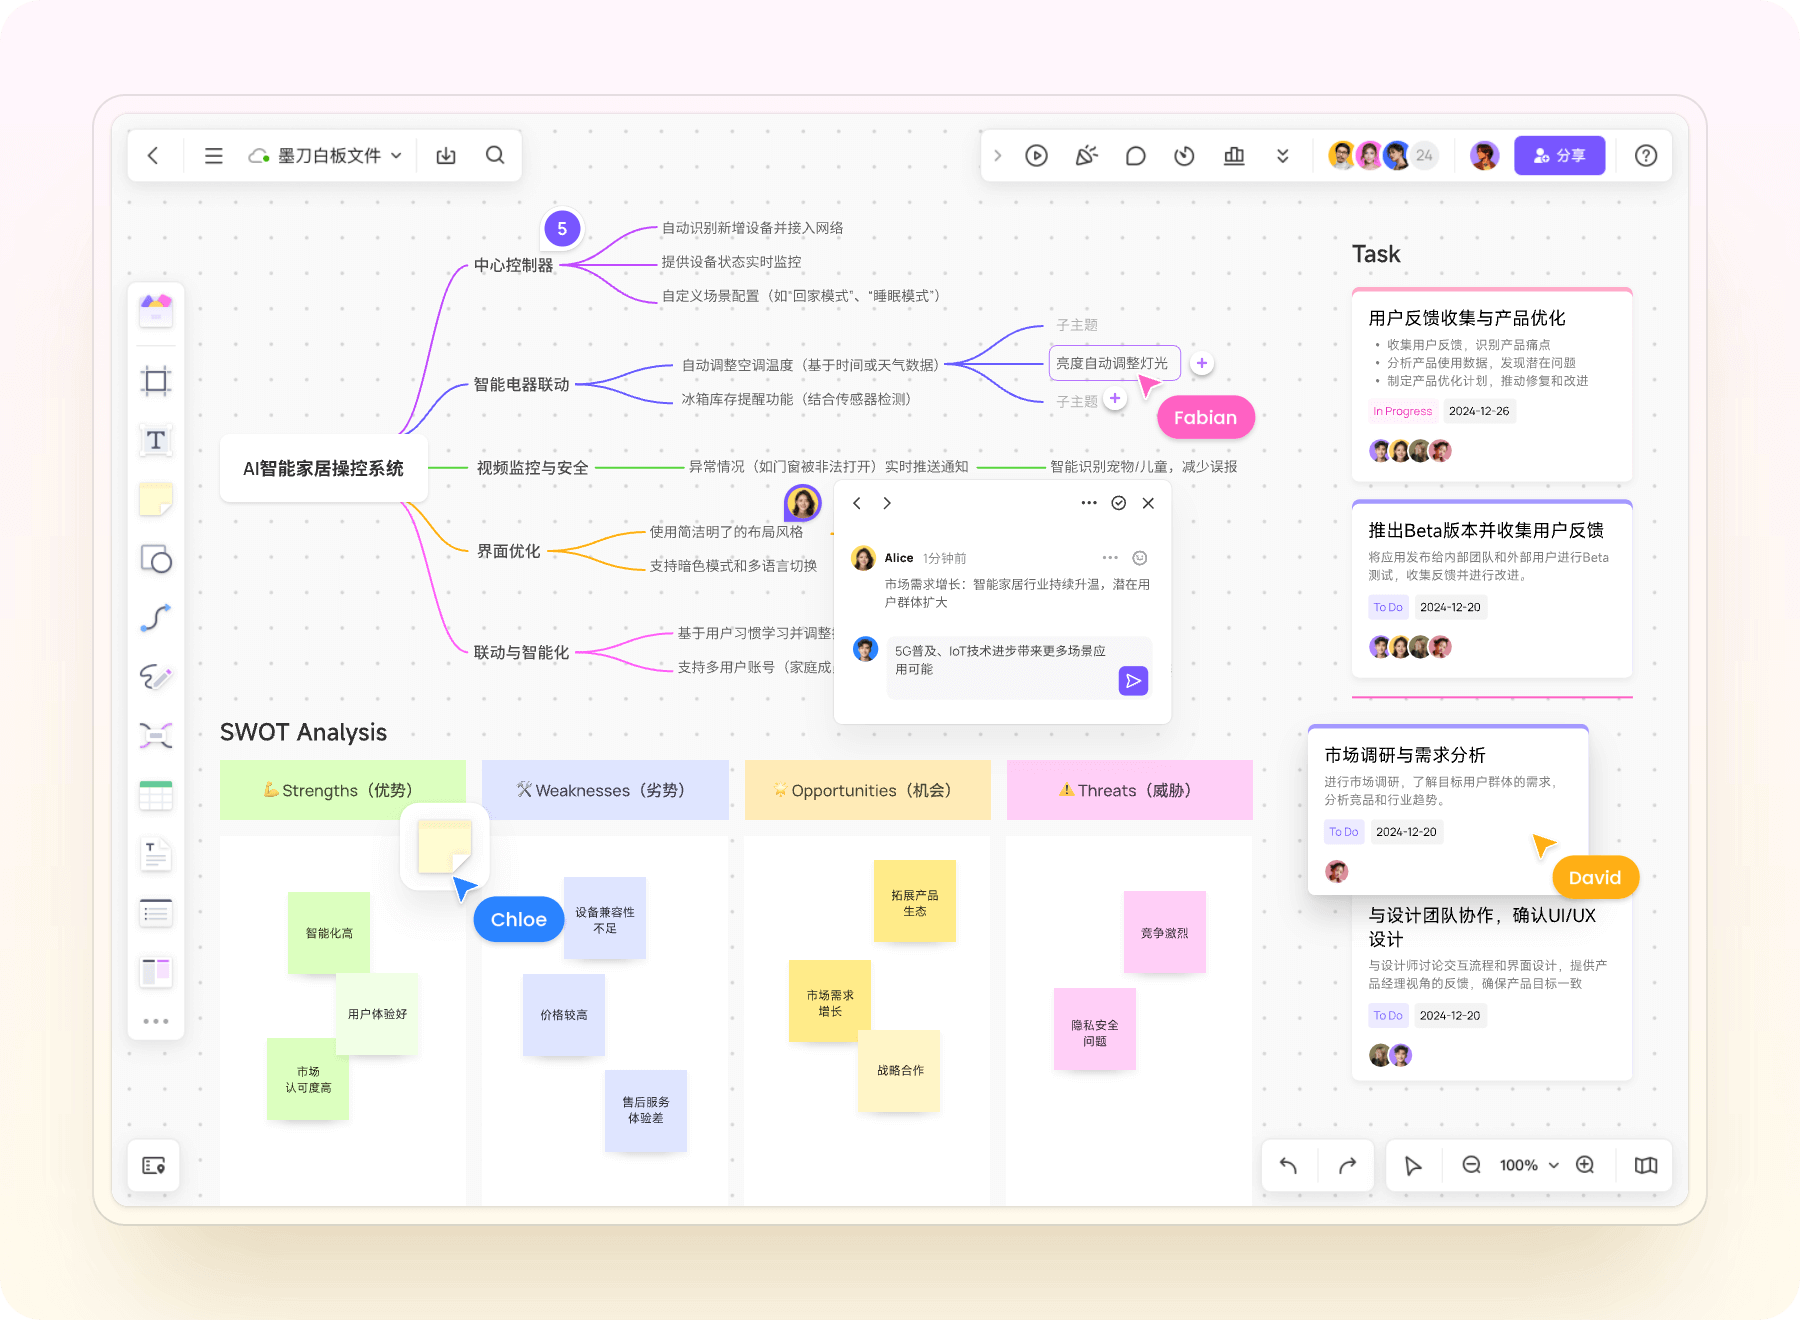This screenshot has width=1800, height=1320.
Task: Click the 分享 share button
Action: [x=1559, y=156]
